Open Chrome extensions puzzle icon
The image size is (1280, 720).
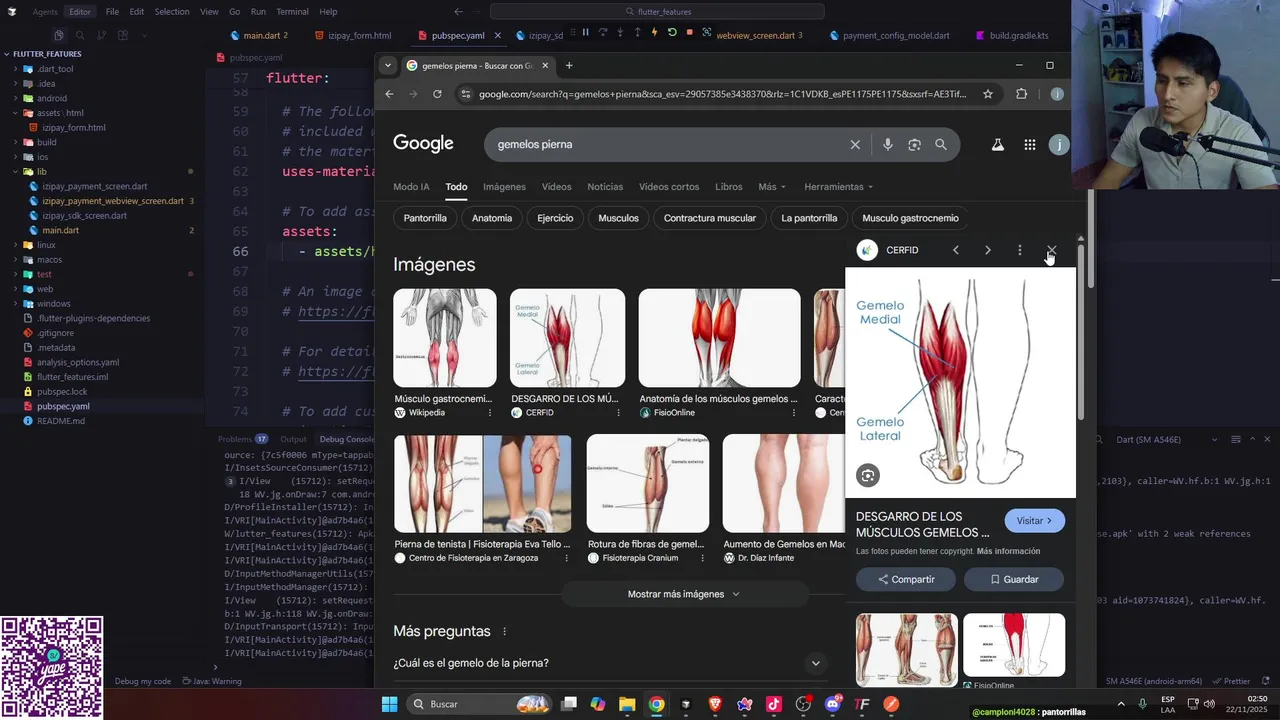point(1021,94)
